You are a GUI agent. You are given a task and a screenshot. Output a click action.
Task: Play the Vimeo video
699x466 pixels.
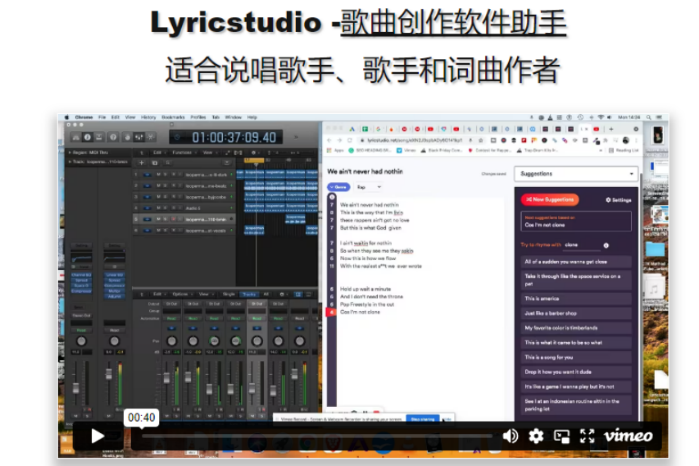[x=98, y=436]
